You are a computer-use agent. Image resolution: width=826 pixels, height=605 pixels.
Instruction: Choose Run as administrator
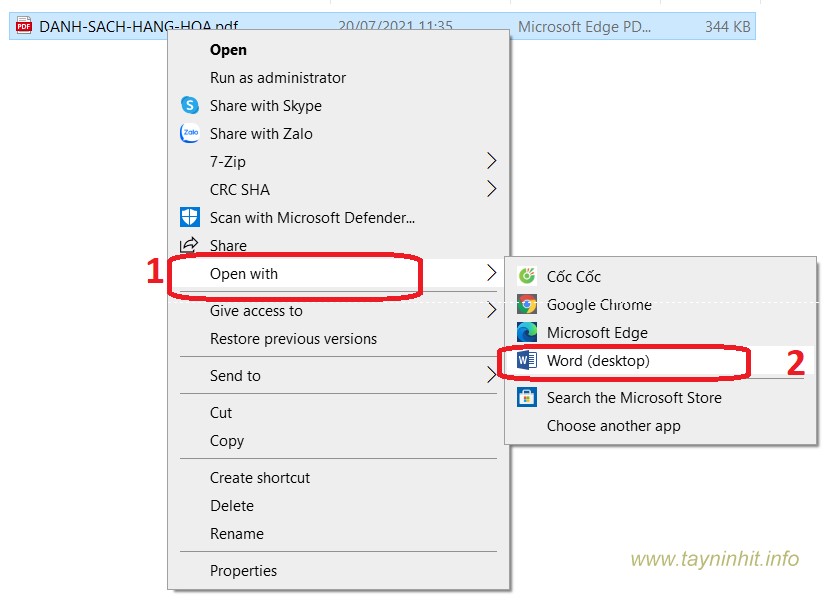coord(278,77)
